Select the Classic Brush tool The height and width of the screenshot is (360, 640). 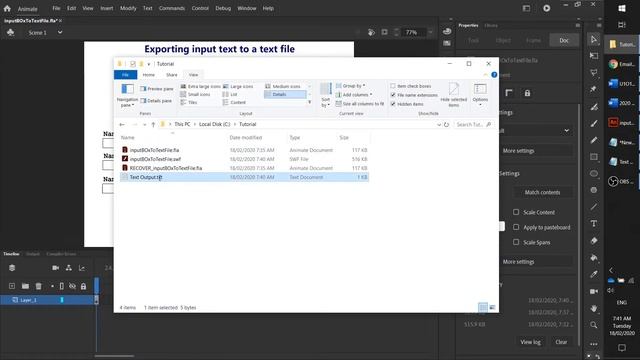[x=594, y=123]
